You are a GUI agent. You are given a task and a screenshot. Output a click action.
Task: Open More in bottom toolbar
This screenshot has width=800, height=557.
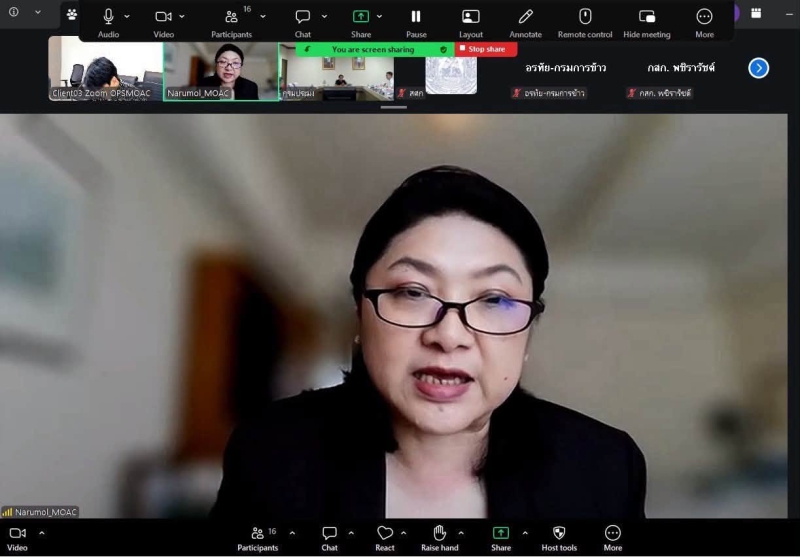613,533
